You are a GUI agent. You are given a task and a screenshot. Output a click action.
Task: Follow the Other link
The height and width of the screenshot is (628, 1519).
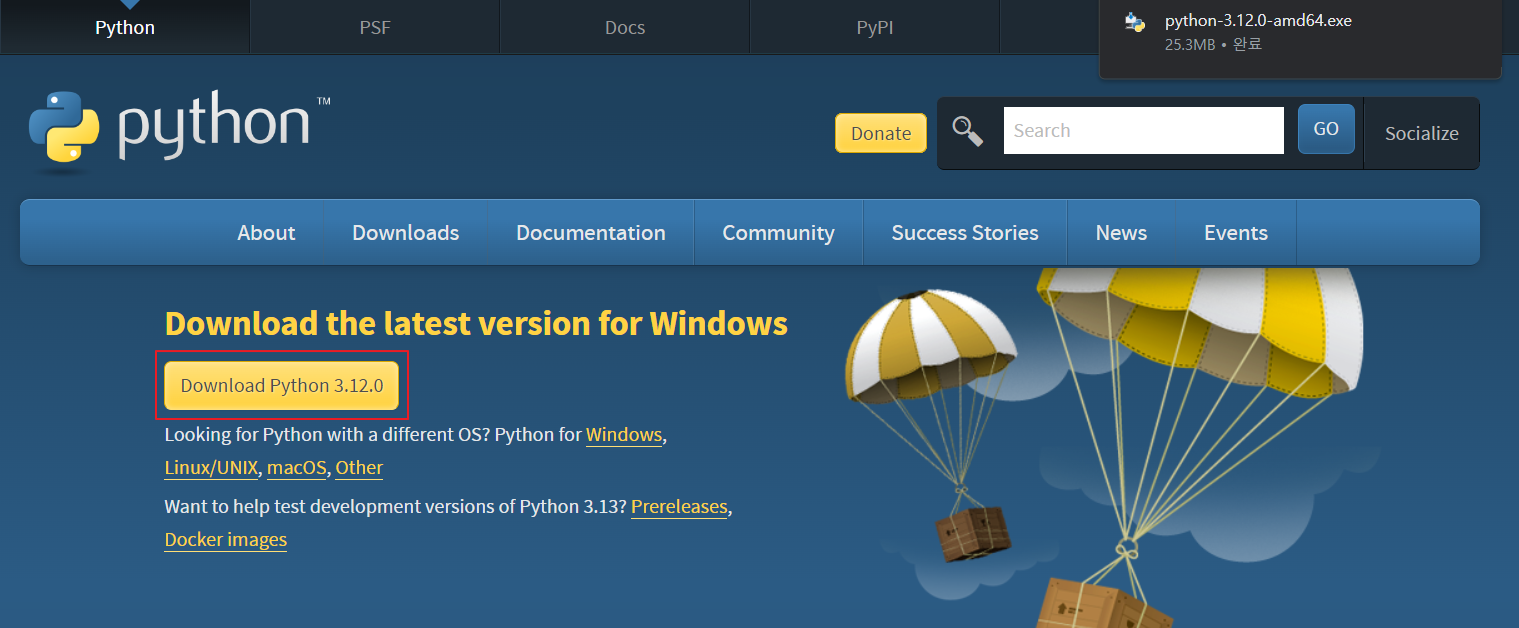[359, 467]
